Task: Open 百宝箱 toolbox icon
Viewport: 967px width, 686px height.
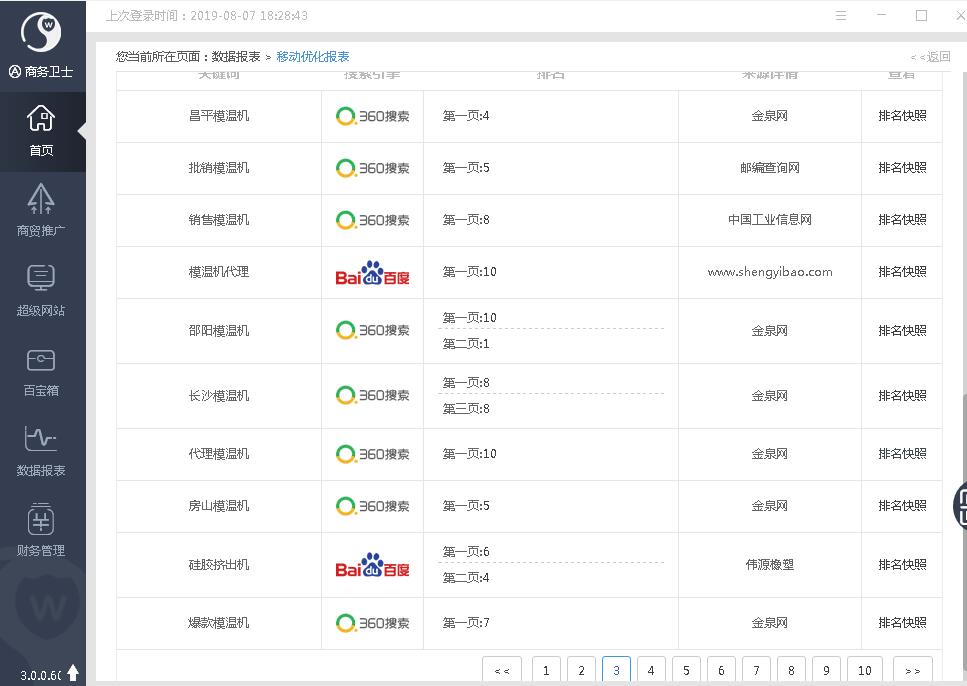Action: click(x=41, y=370)
